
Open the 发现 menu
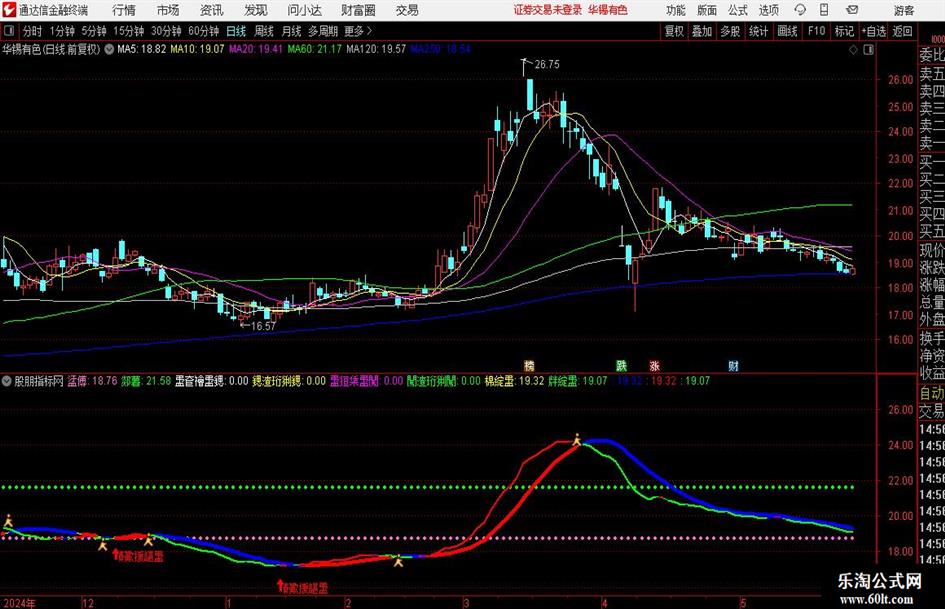[x=256, y=10]
